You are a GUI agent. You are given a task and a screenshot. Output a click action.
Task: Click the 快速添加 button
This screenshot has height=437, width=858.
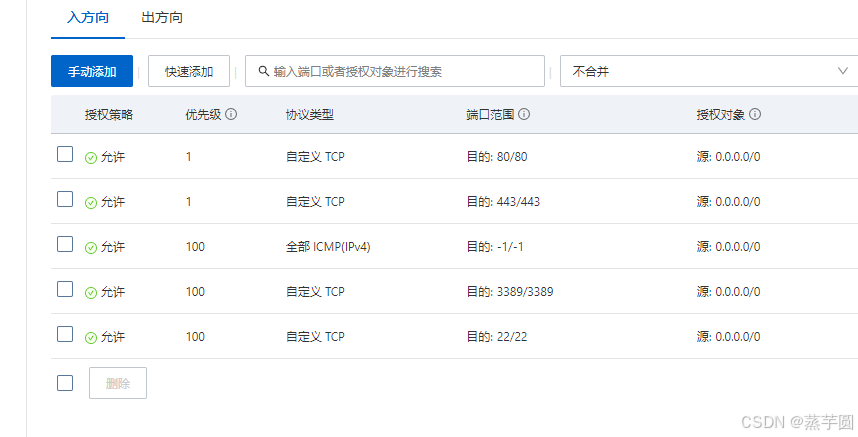point(189,71)
